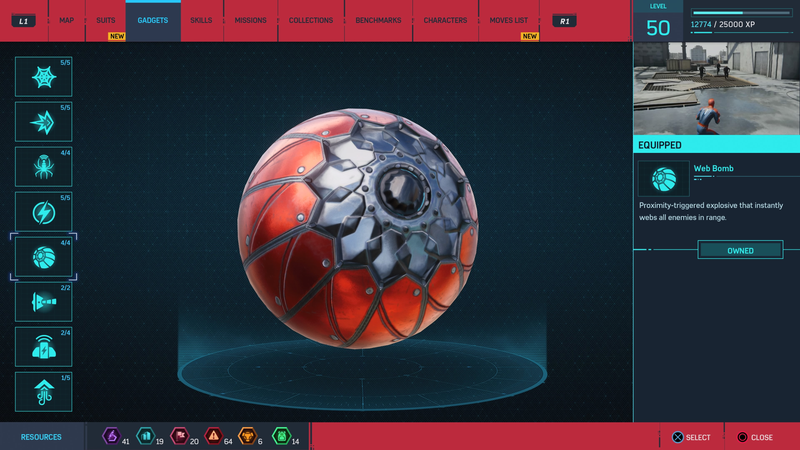Go to the Characters tab
The image size is (800, 450).
pos(445,20)
